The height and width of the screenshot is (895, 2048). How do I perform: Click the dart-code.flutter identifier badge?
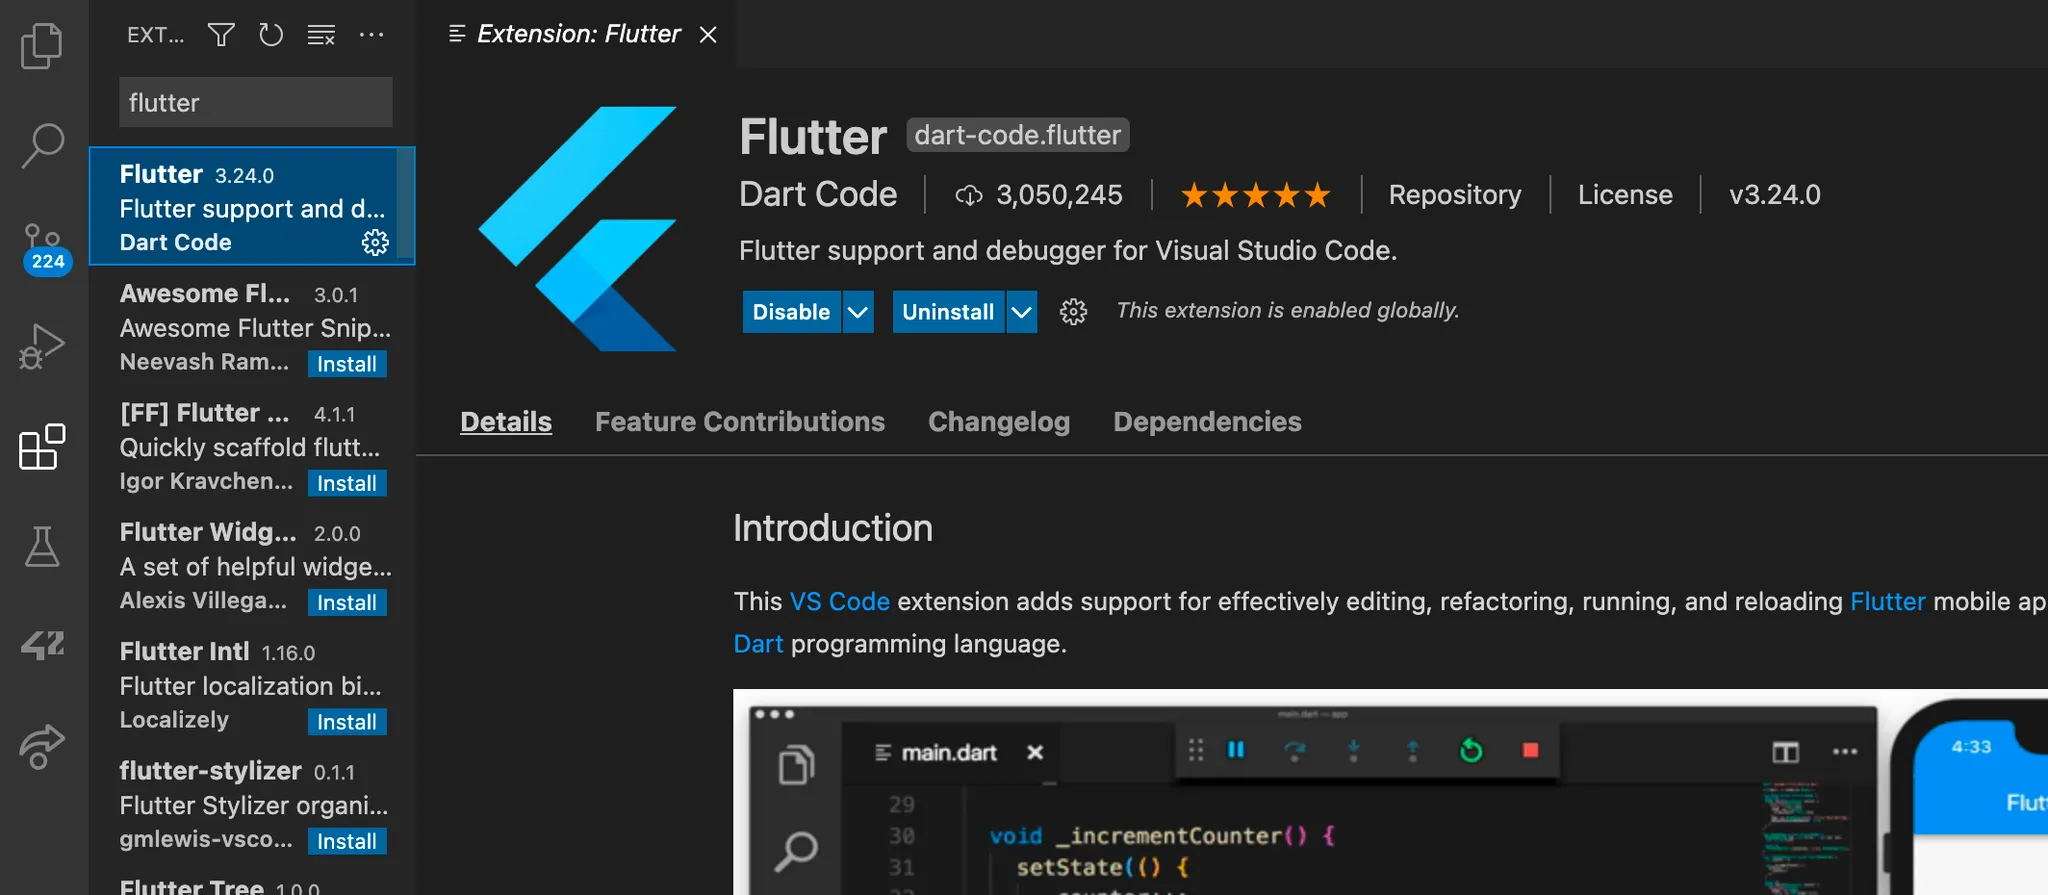click(1018, 135)
